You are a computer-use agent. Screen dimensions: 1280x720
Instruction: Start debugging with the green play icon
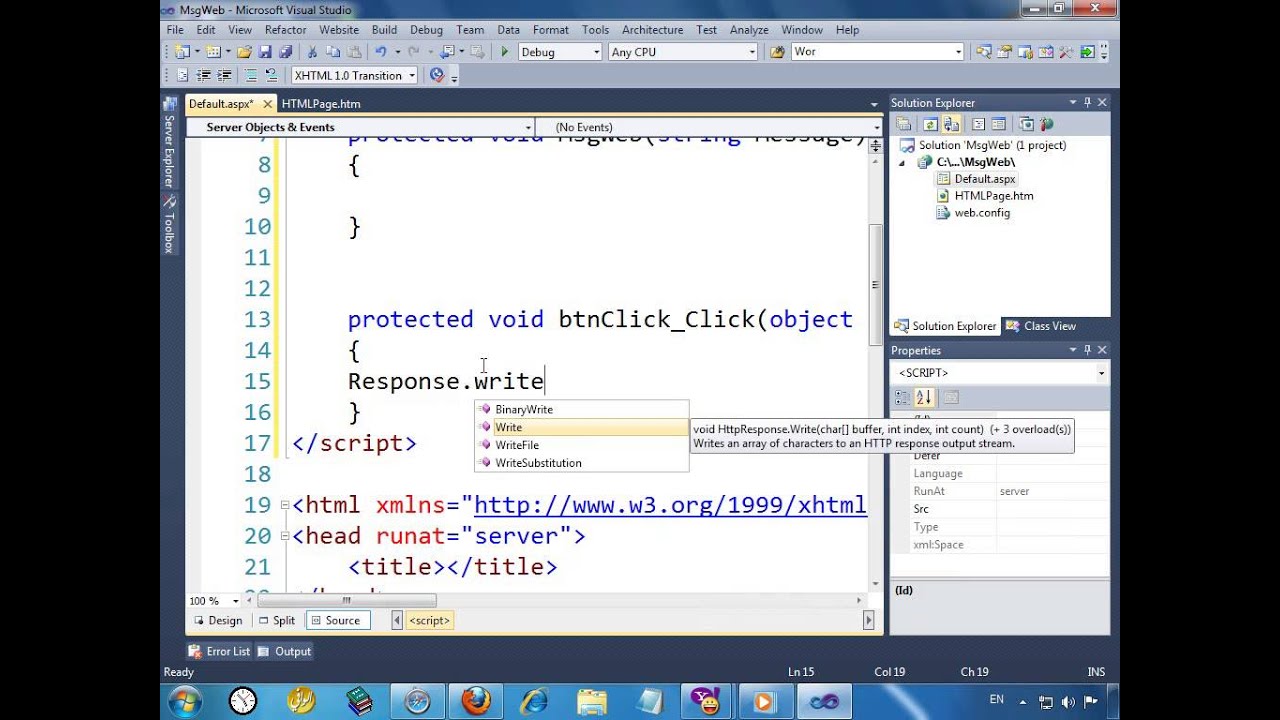click(504, 52)
